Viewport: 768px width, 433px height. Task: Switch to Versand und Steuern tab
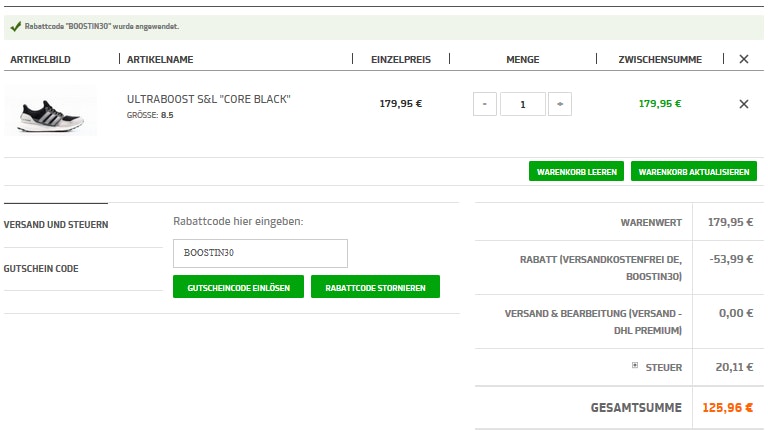point(56,225)
